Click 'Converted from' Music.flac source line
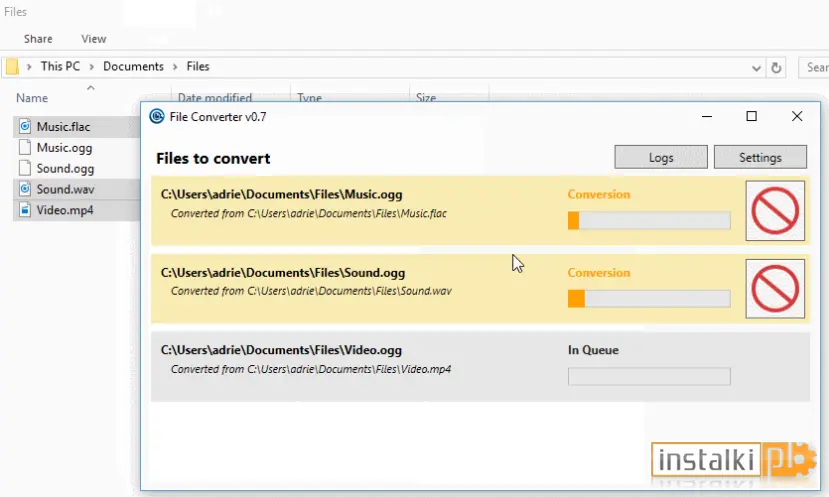Viewport: 829px width, 497px height. pyautogui.click(x=309, y=214)
